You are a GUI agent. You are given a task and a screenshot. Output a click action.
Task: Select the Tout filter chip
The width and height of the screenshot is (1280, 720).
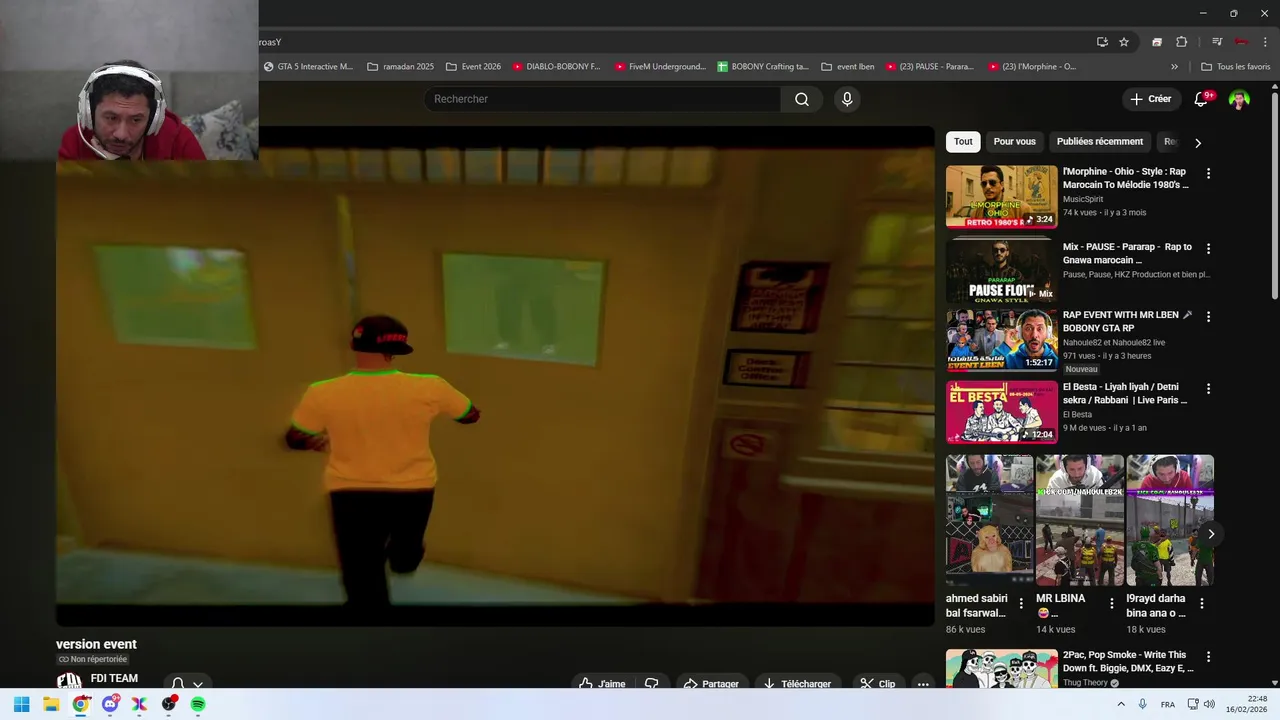tap(963, 142)
